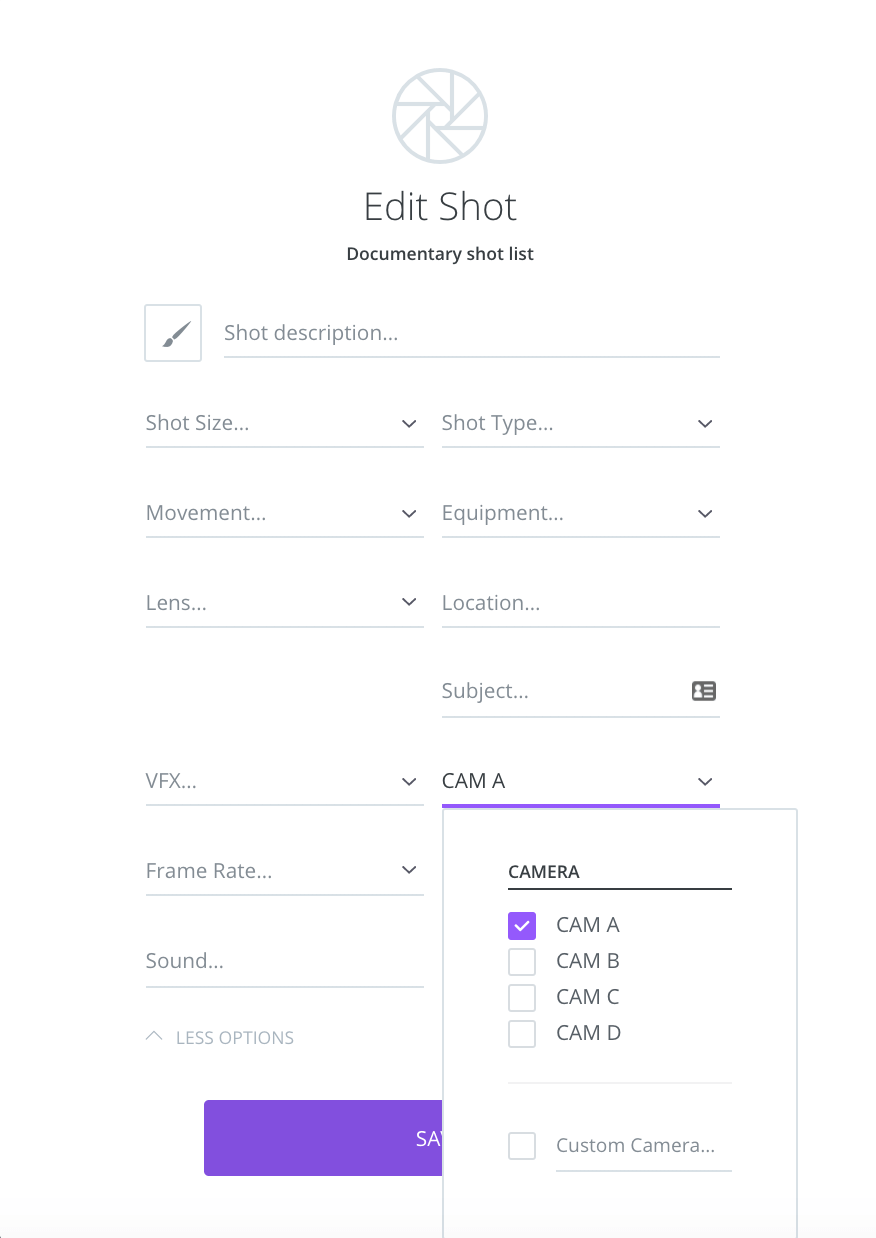Viewport: 876px width, 1238px height.
Task: Click the camera aperture logo icon
Action: [x=440, y=116]
